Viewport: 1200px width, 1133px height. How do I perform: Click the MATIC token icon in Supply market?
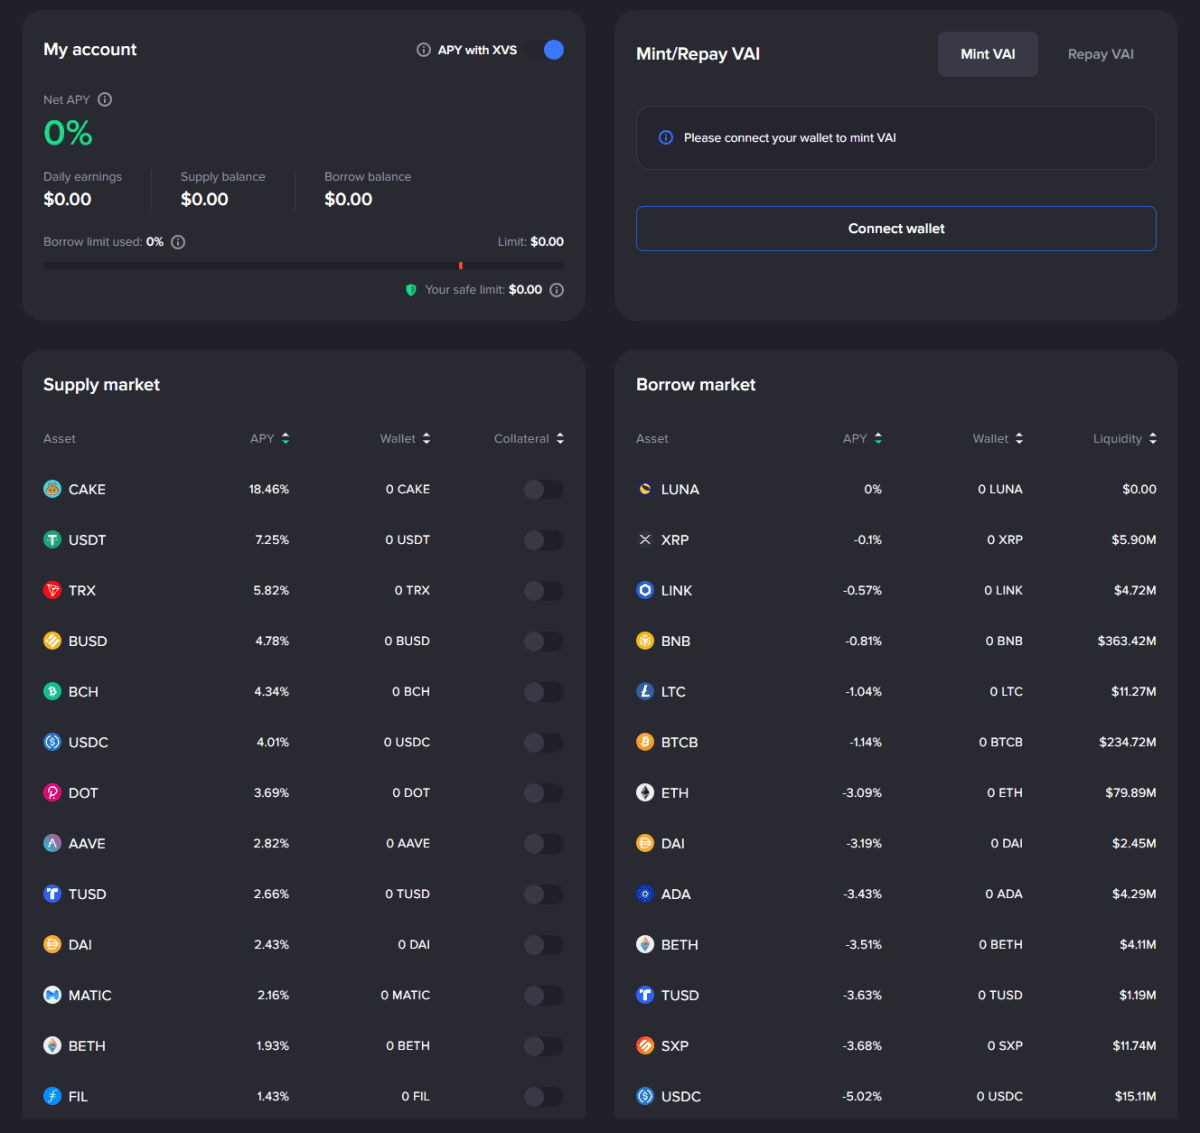pyautogui.click(x=52, y=995)
